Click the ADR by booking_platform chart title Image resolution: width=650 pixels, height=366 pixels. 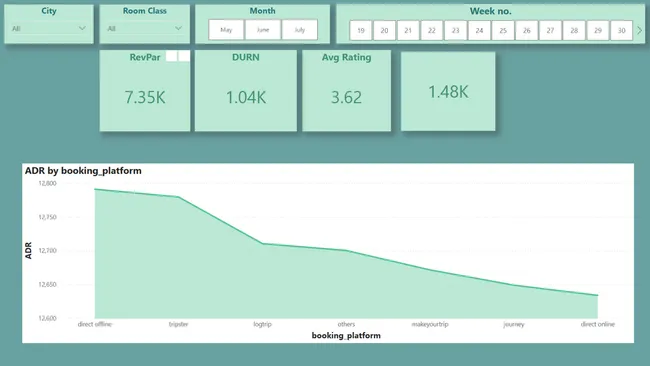click(83, 171)
